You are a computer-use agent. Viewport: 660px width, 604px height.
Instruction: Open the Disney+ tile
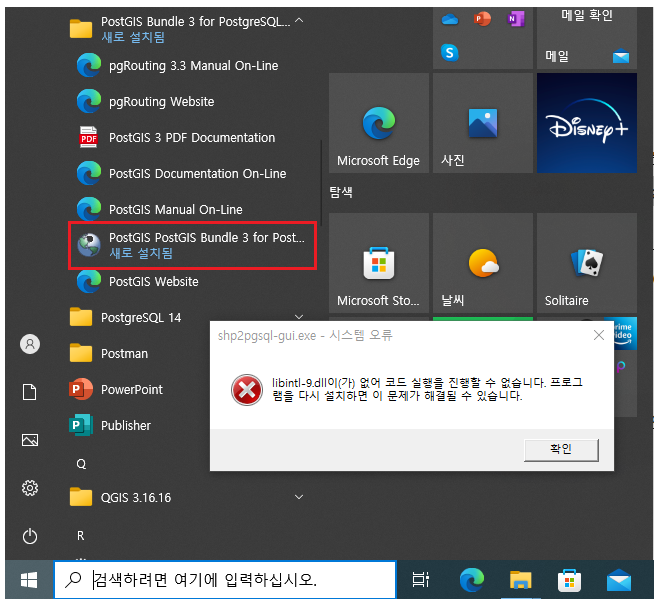click(587, 123)
